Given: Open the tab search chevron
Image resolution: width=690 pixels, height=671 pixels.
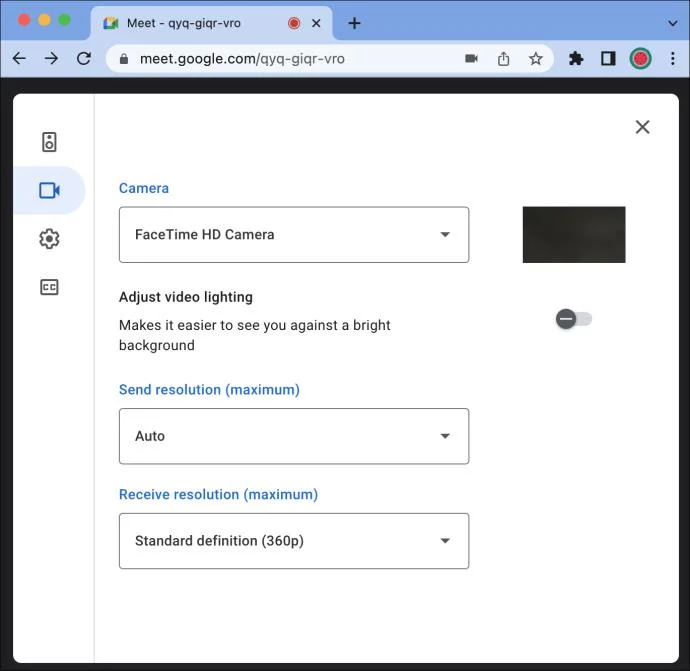Looking at the screenshot, I should (x=672, y=23).
